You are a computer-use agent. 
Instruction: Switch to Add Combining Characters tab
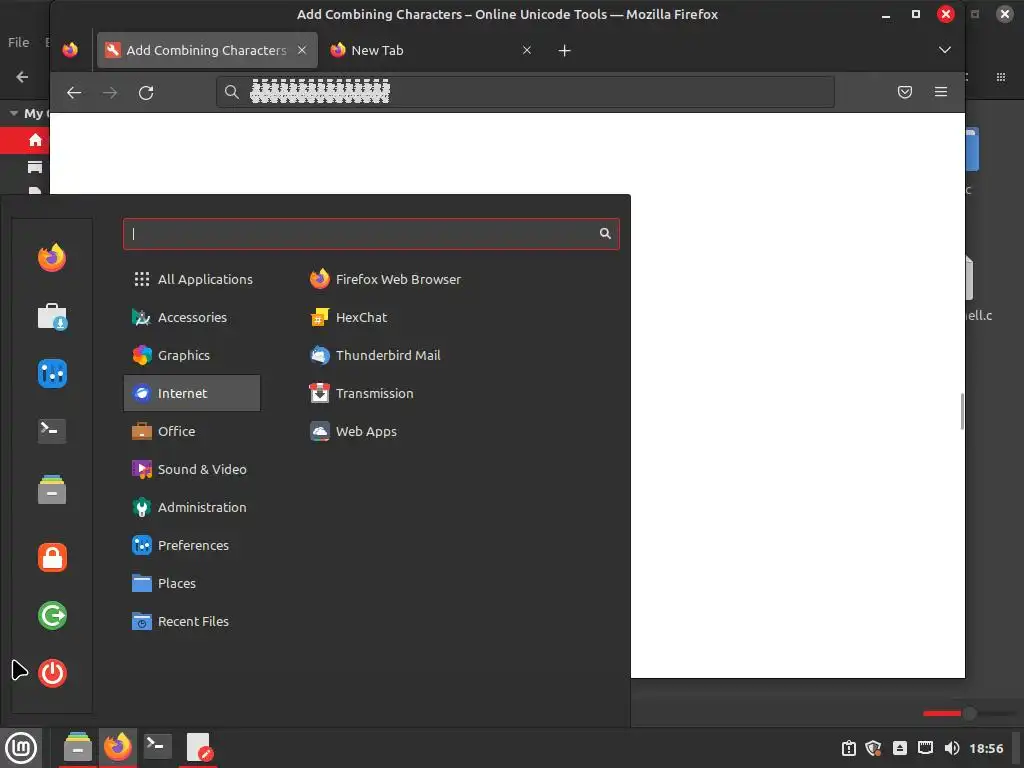(x=206, y=50)
